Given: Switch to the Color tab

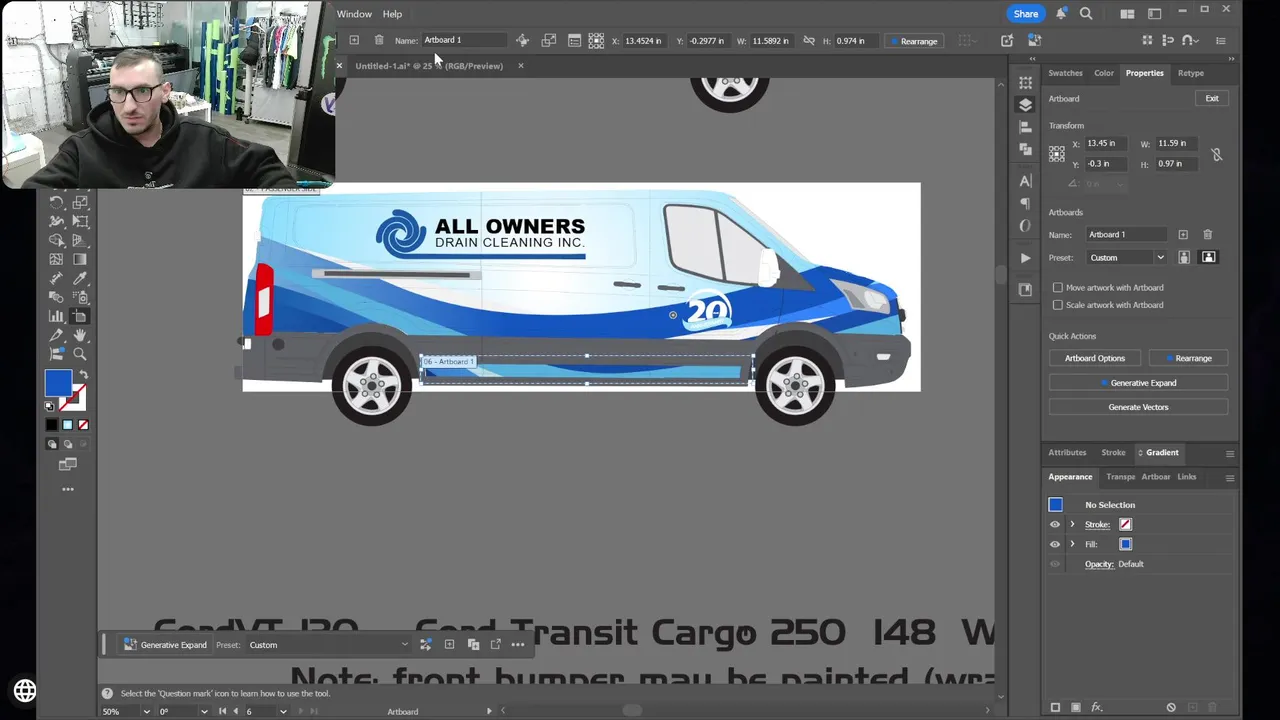Looking at the screenshot, I should pyautogui.click(x=1104, y=73).
